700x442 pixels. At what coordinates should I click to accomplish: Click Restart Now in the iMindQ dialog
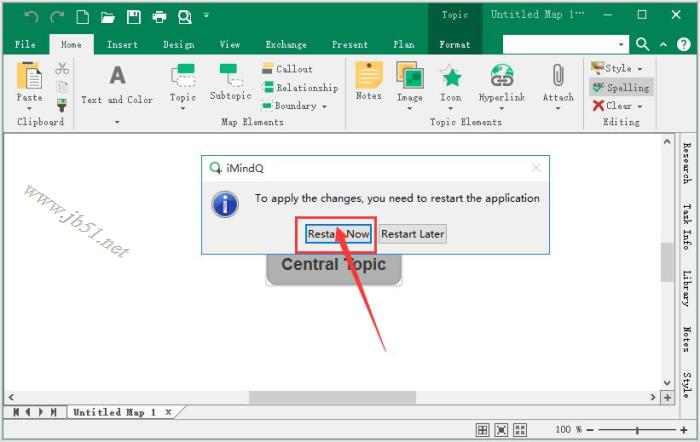click(338, 234)
